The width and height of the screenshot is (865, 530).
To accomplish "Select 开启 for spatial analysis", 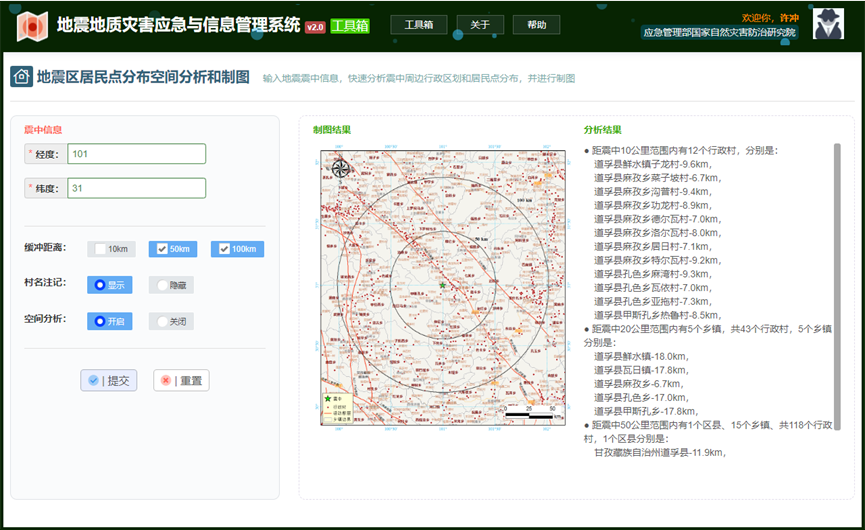I will pos(109,322).
